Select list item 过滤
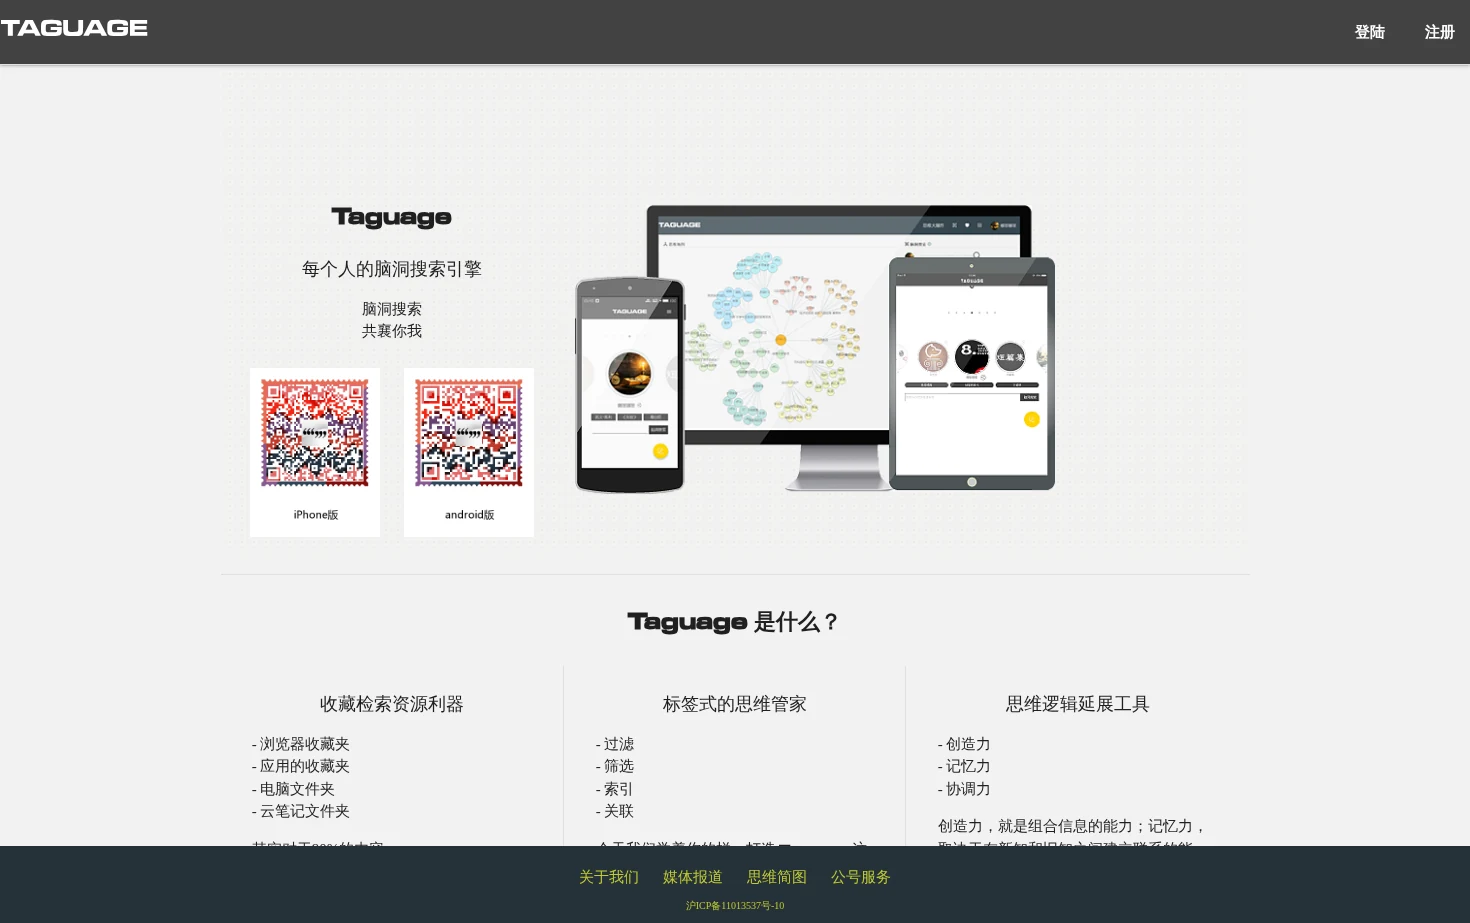 [615, 744]
